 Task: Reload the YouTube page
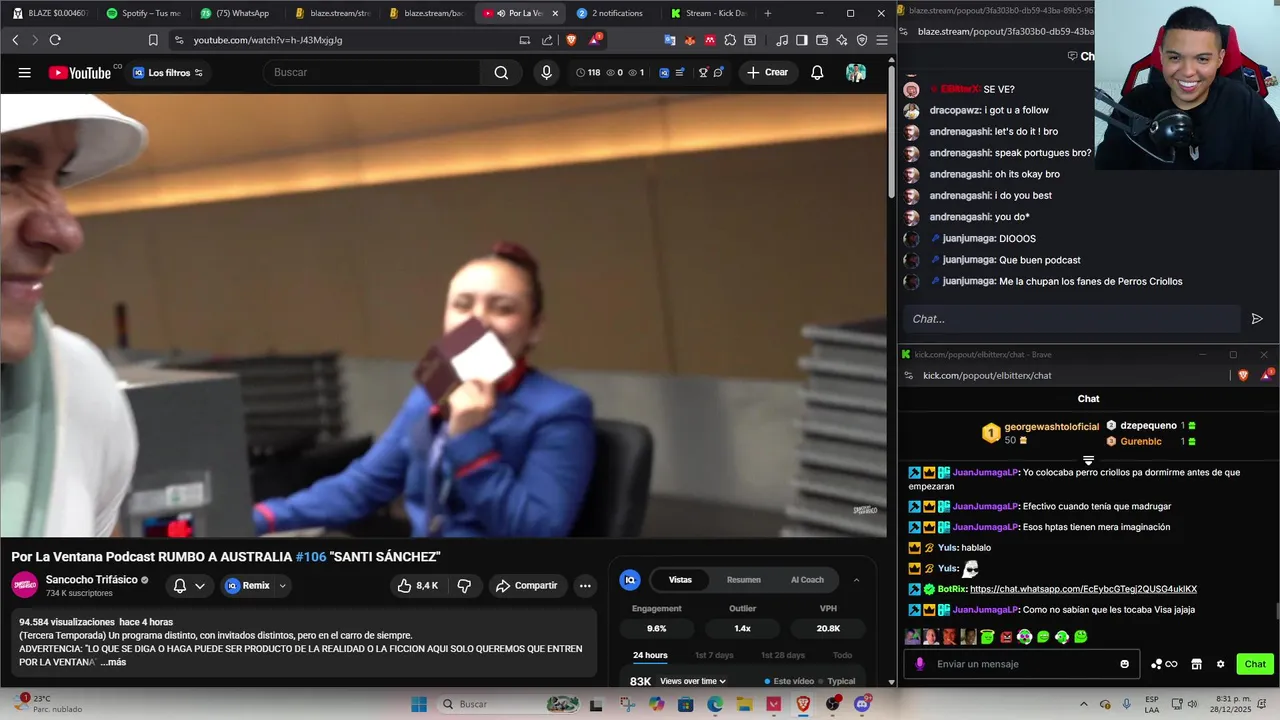coord(55,40)
